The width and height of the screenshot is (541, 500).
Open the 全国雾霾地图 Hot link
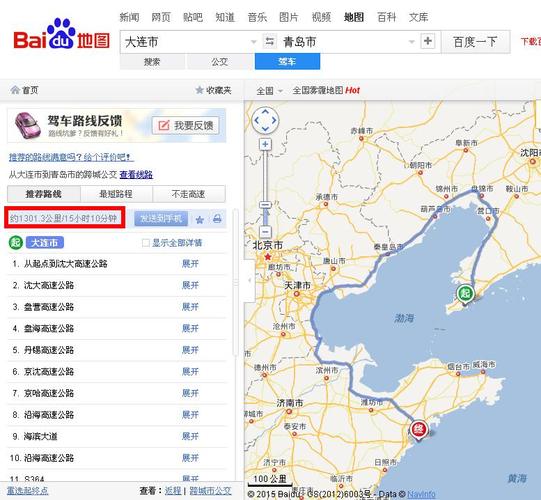[326, 90]
